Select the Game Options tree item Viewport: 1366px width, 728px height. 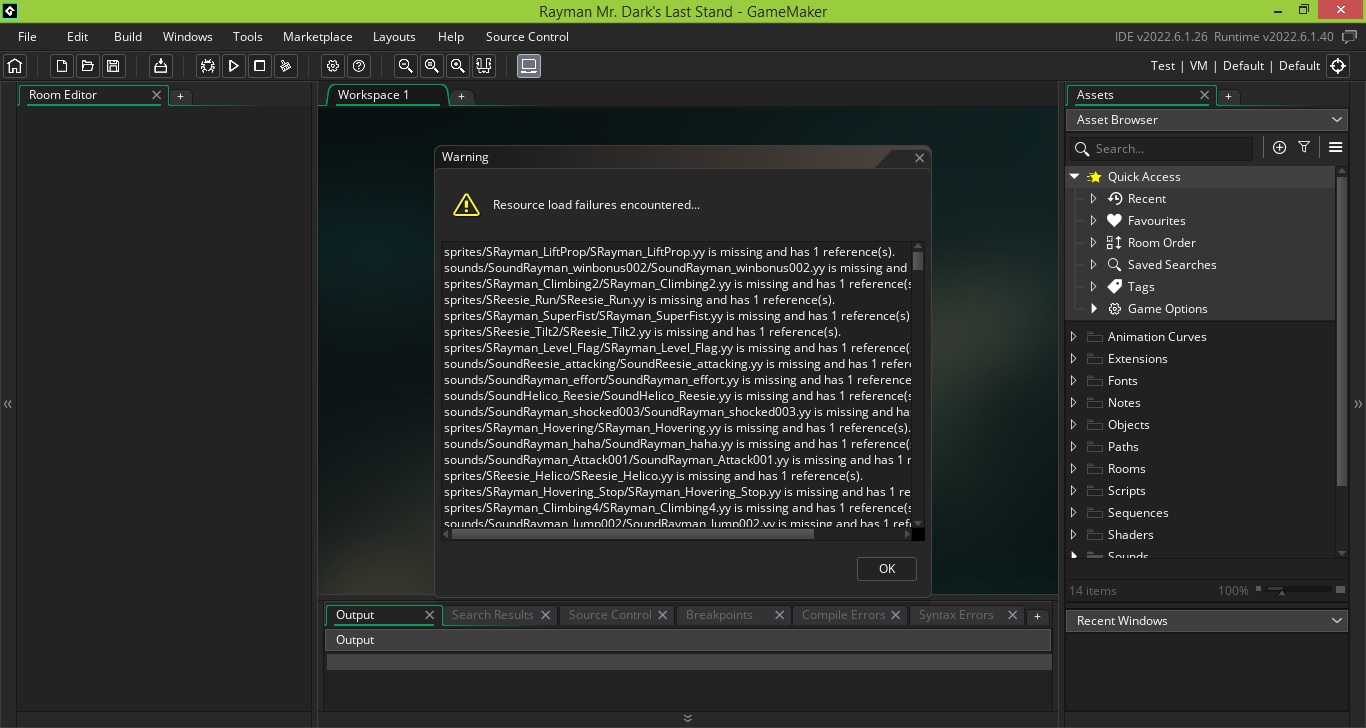[x=1167, y=309]
